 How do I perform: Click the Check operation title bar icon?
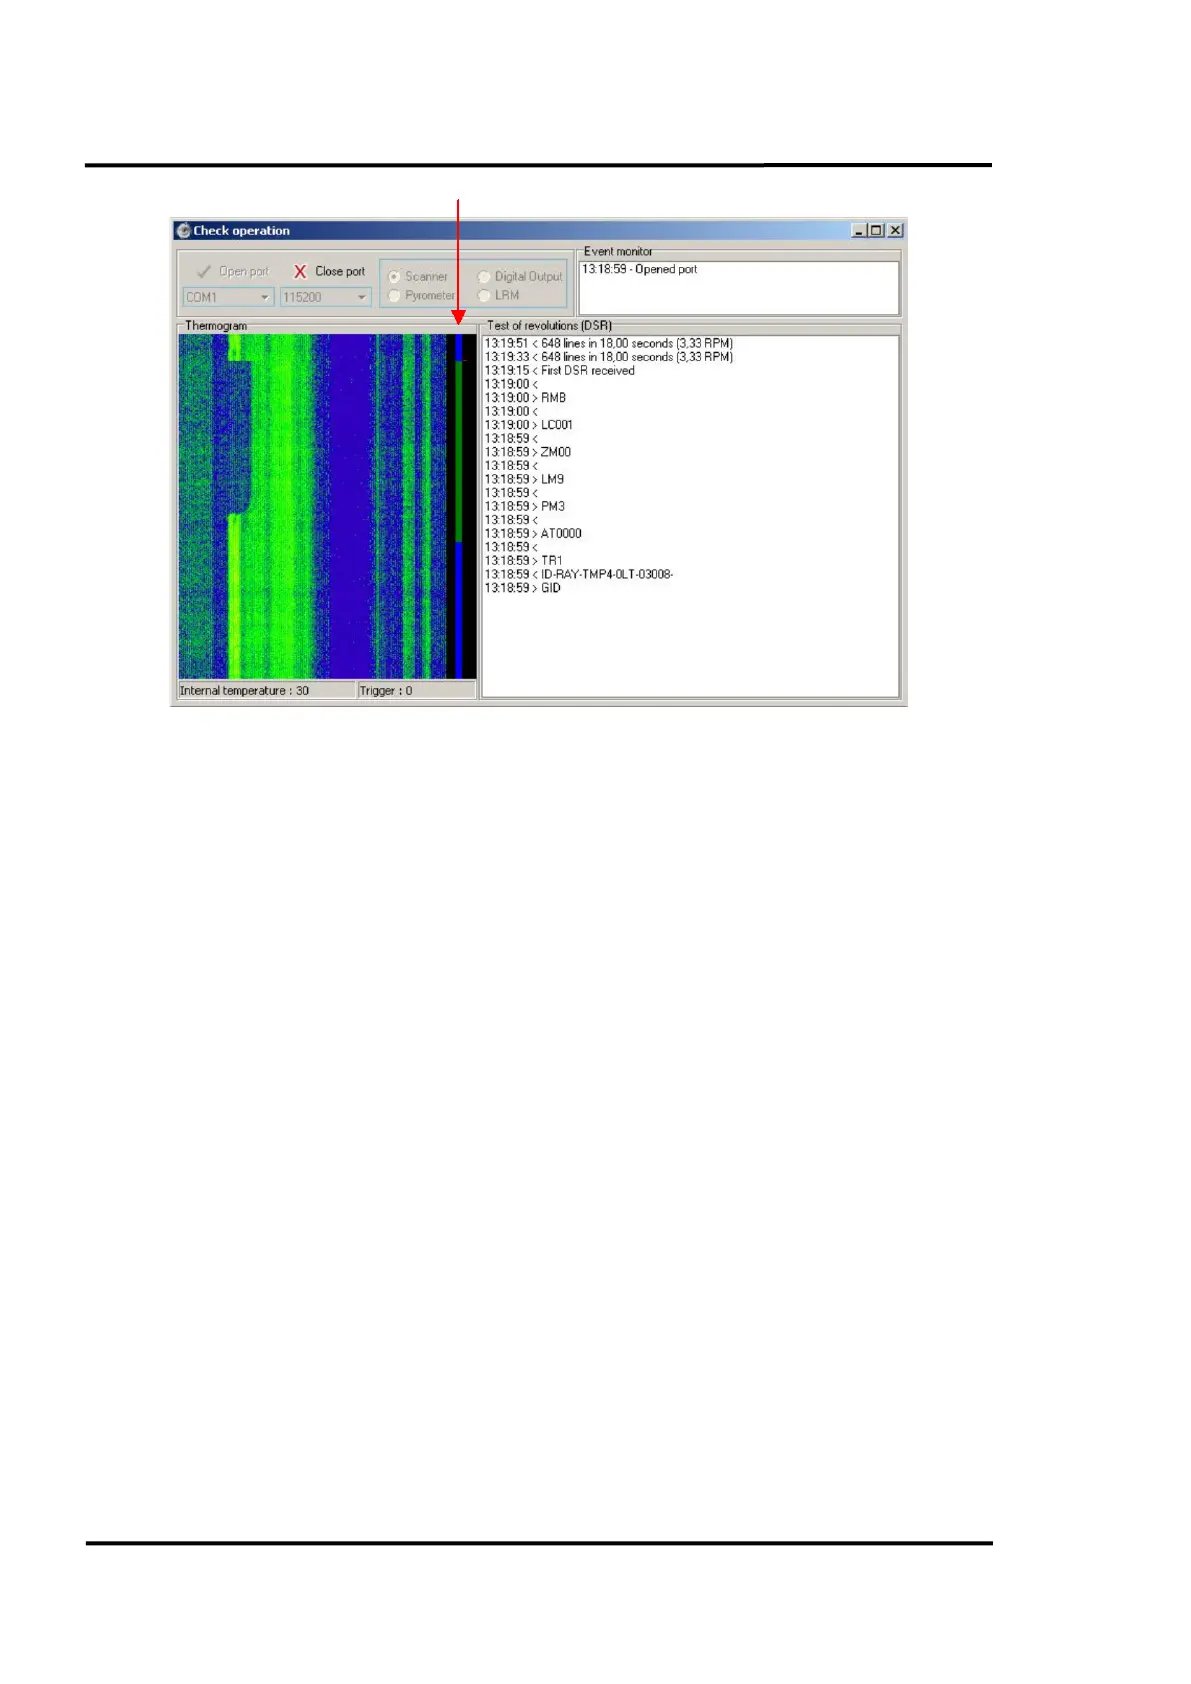(183, 230)
